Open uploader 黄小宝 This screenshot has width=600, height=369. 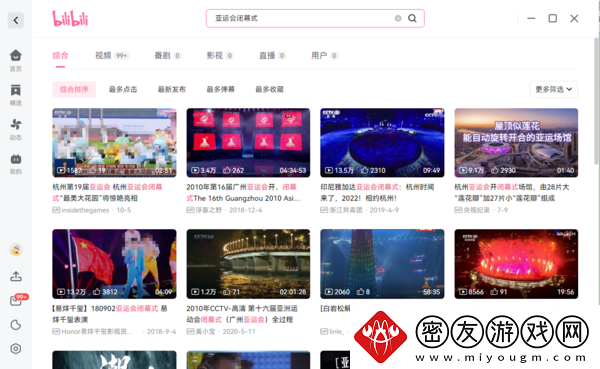[205, 331]
